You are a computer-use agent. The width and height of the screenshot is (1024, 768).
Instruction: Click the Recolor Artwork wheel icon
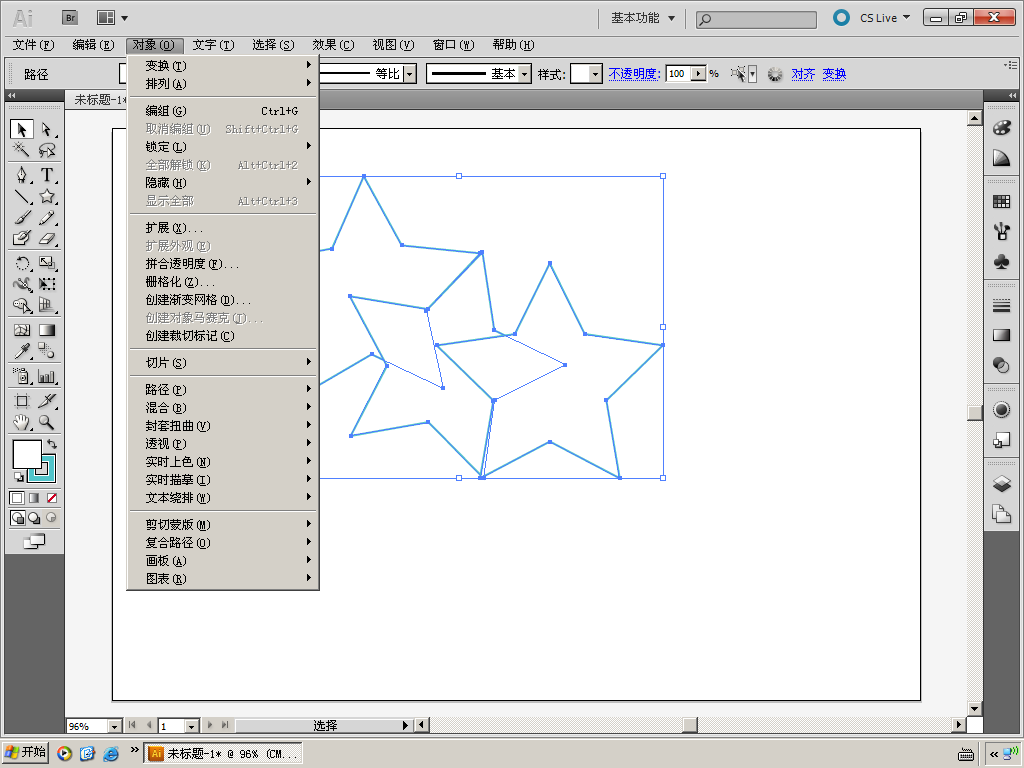[x=775, y=74]
